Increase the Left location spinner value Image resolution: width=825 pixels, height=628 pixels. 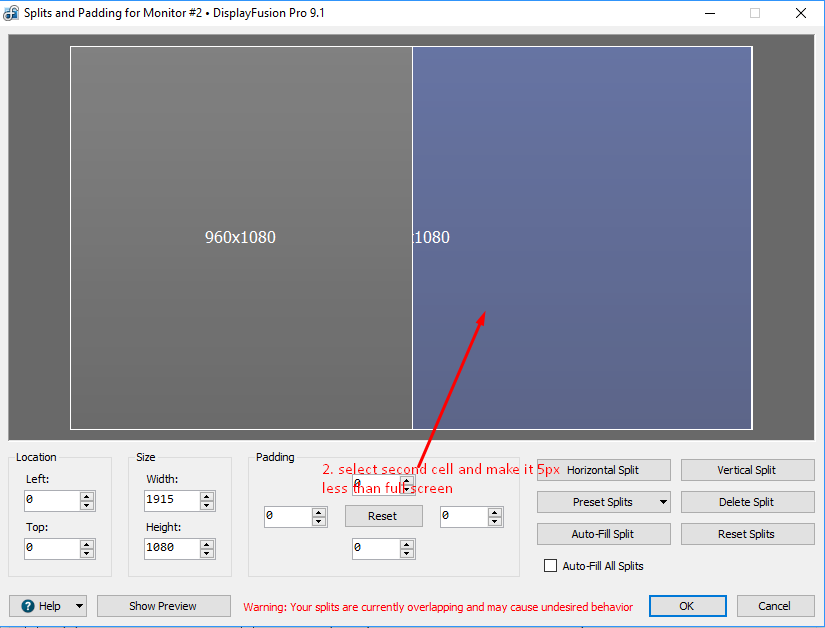[x=87, y=495]
